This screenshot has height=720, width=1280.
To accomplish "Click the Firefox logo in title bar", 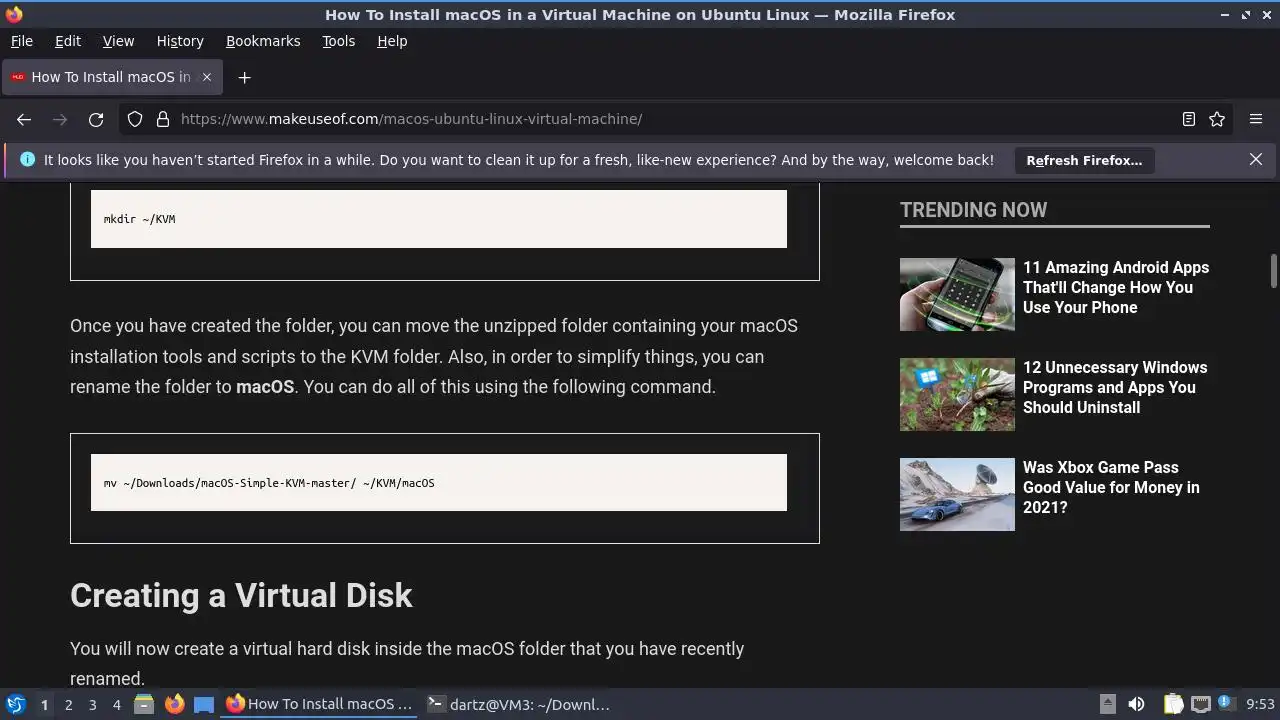I will [x=13, y=14].
